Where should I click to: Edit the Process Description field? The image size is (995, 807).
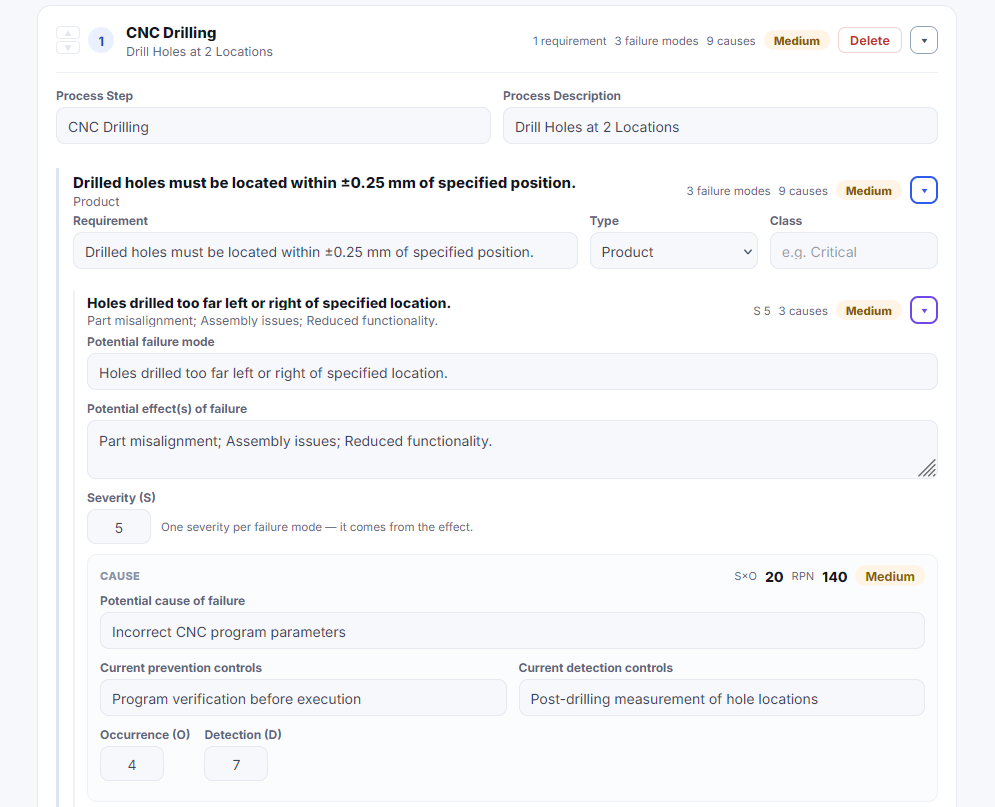click(x=720, y=126)
